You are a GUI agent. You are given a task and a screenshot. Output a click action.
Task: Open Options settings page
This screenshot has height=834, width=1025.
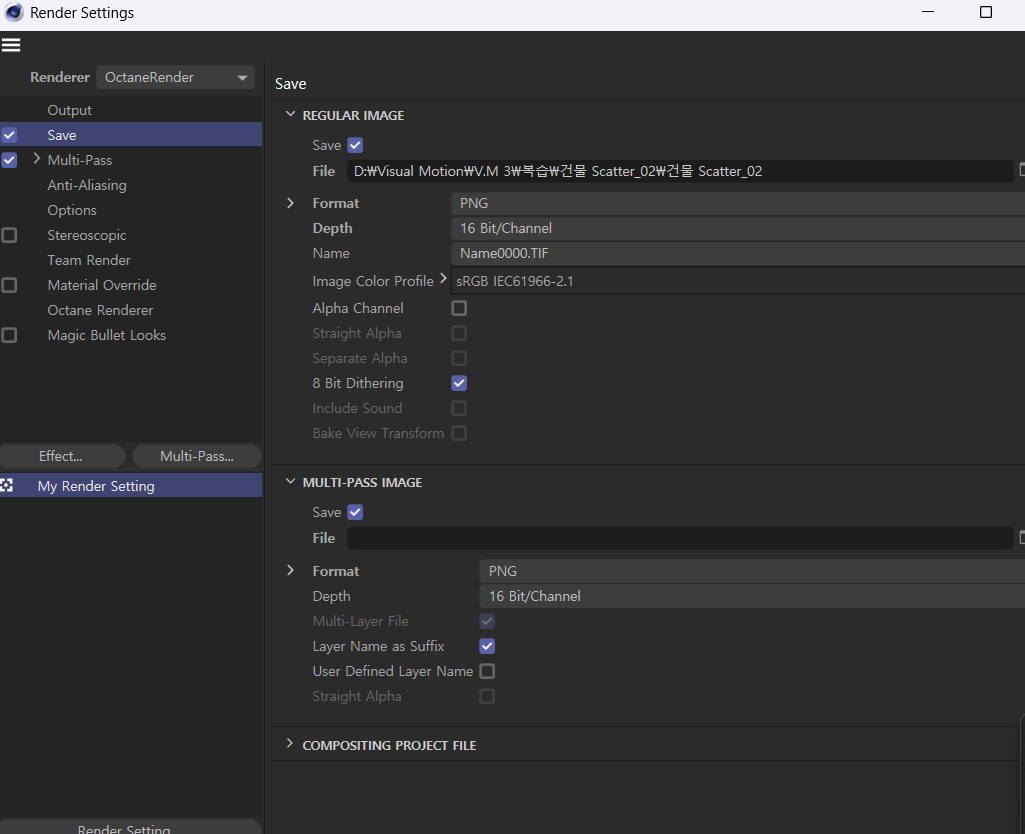coord(72,210)
